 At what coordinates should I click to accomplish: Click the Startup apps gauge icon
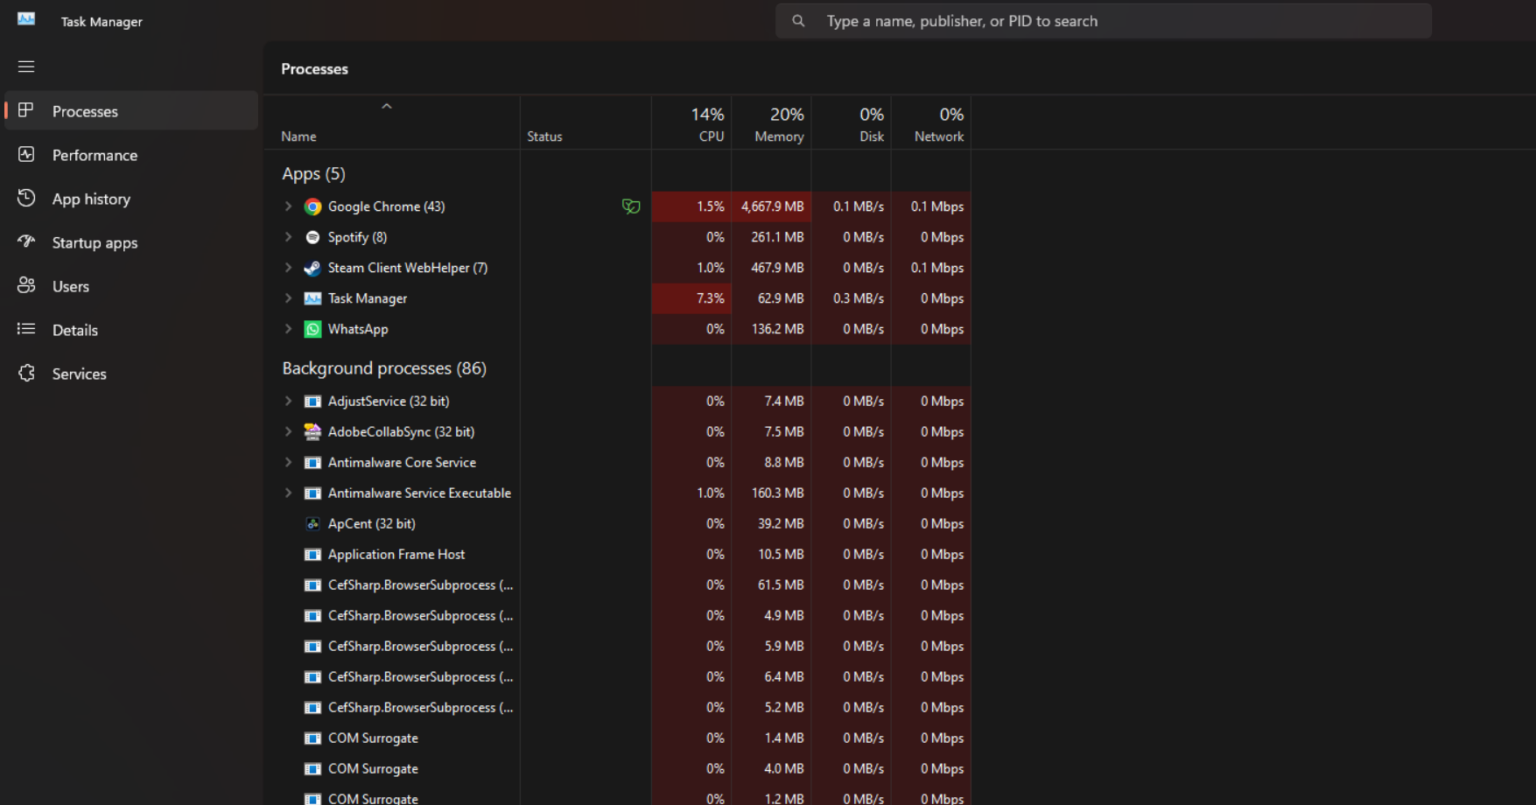click(x=26, y=242)
